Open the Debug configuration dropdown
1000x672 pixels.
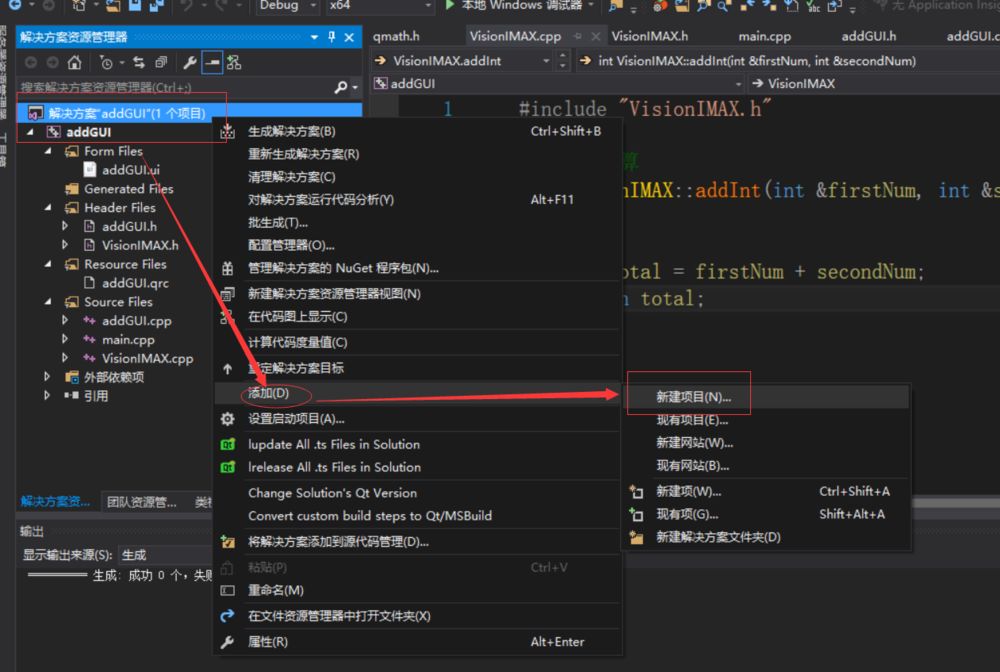[290, 8]
